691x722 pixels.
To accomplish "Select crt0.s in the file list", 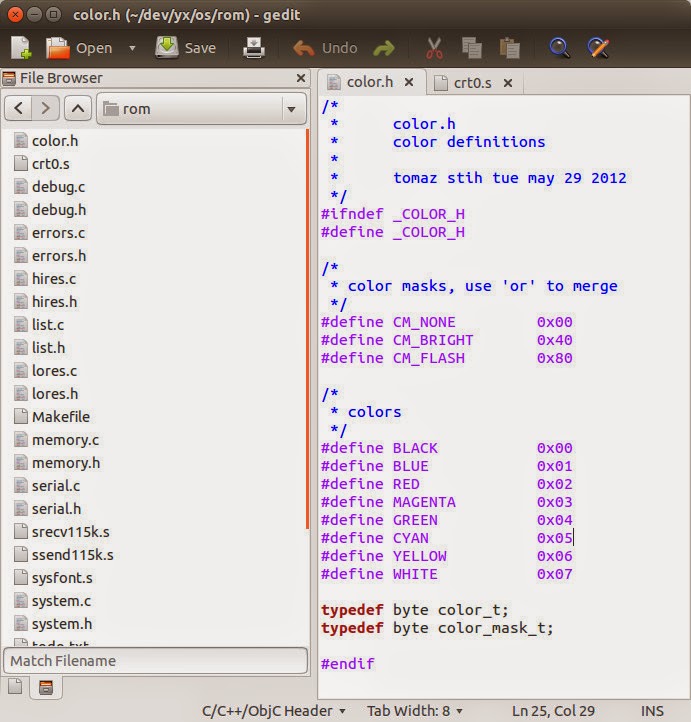I will (x=42, y=163).
